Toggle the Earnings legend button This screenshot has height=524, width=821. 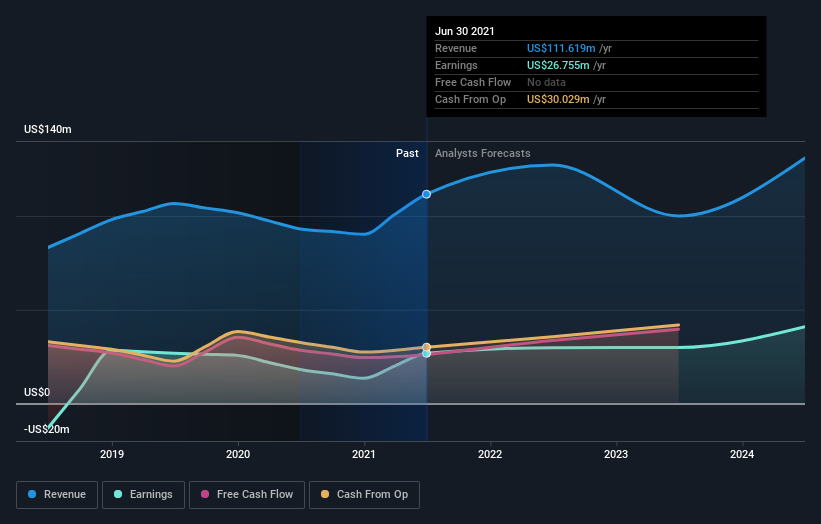pyautogui.click(x=143, y=495)
